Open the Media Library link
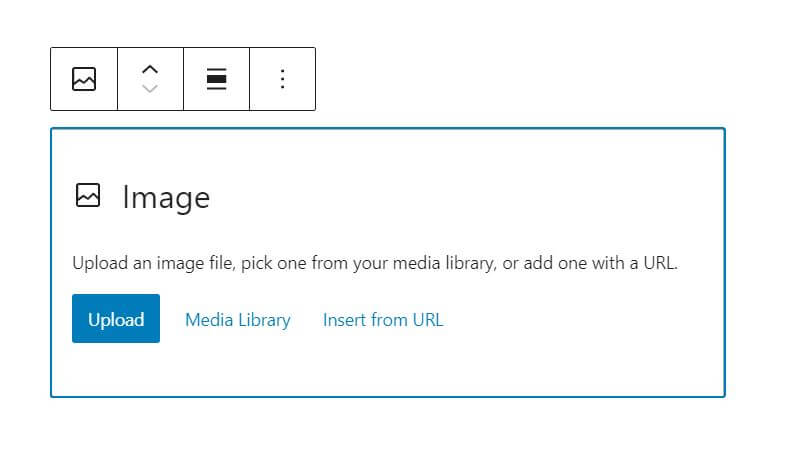This screenshot has width=806, height=465. click(238, 320)
